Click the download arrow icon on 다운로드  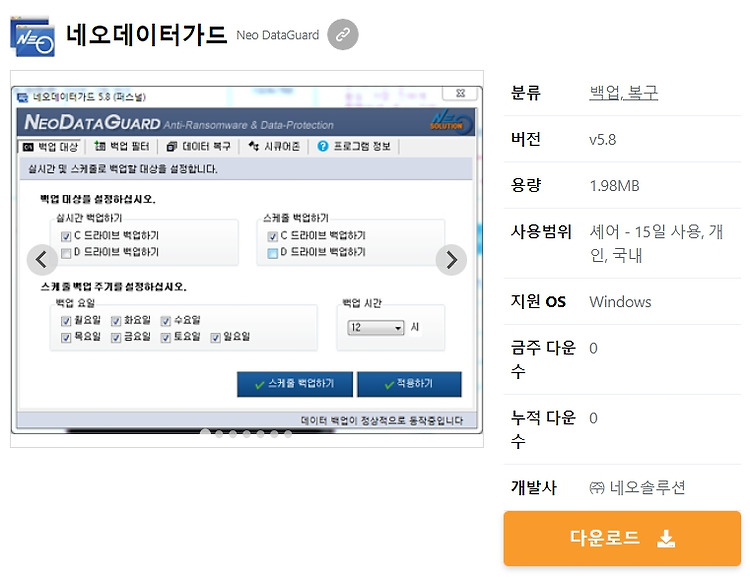click(x=666, y=539)
